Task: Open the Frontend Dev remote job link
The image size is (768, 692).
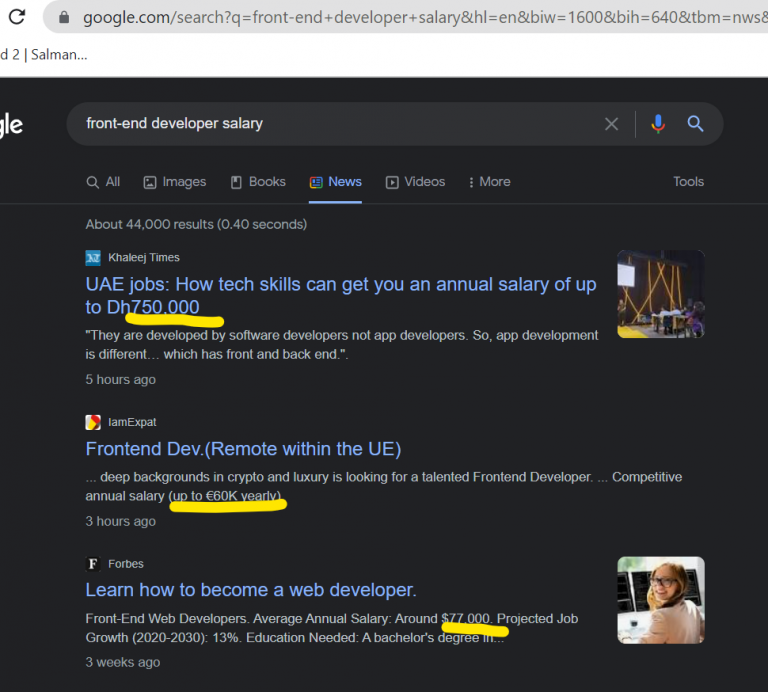Action: pyautogui.click(x=243, y=449)
